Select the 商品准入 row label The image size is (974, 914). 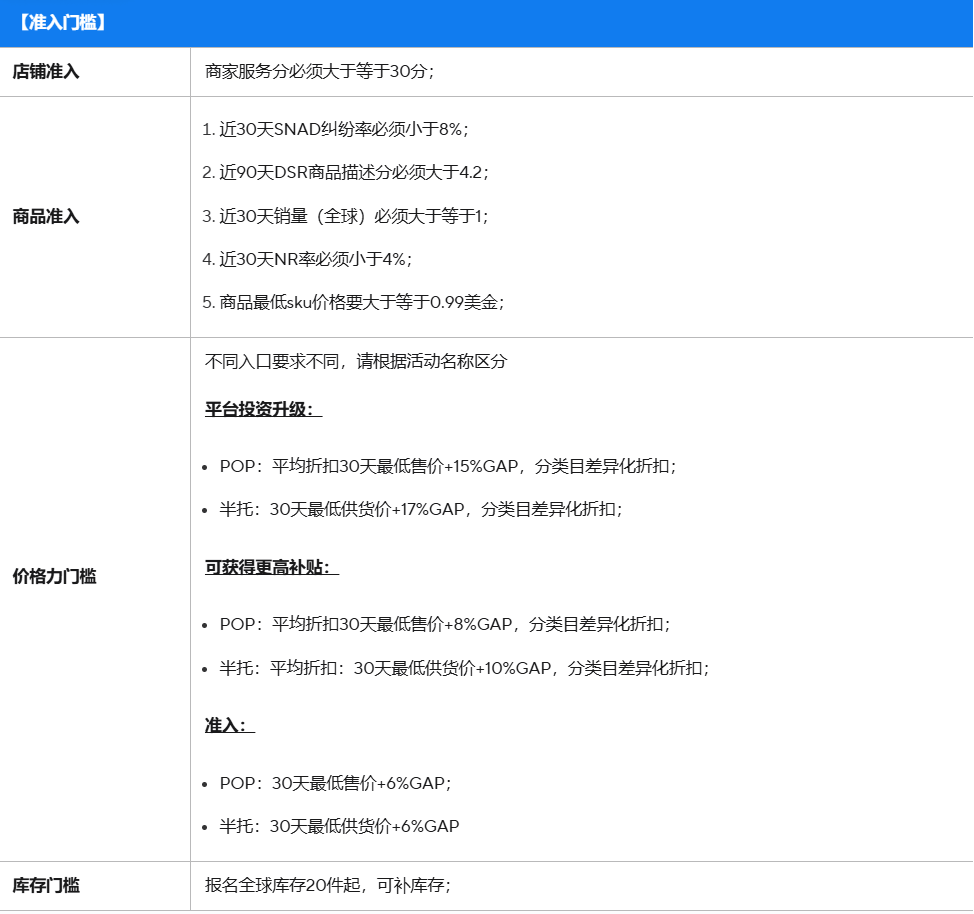pyautogui.click(x=46, y=217)
